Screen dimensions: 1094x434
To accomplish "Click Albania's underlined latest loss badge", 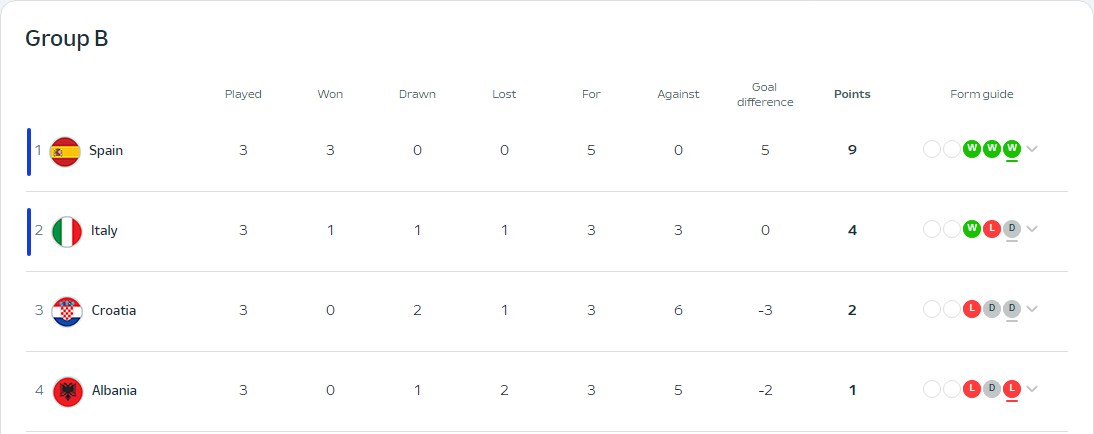I will [1012, 389].
